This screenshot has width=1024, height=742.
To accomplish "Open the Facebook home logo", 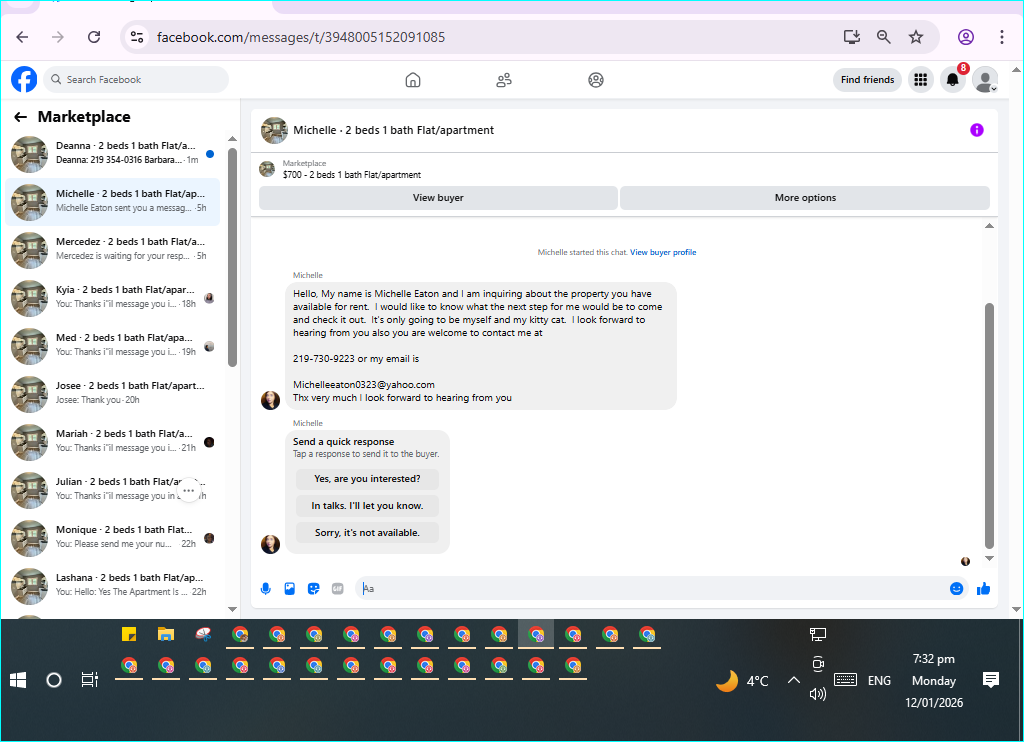I will (x=24, y=80).
